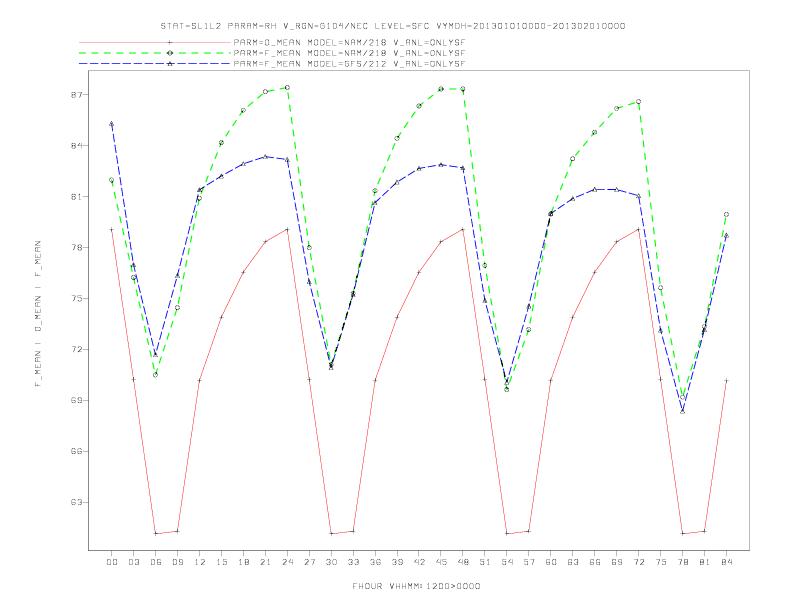This screenshot has height=612, width=792.
Task: Click the 72 tick on the y-axis
Action: tap(76, 349)
